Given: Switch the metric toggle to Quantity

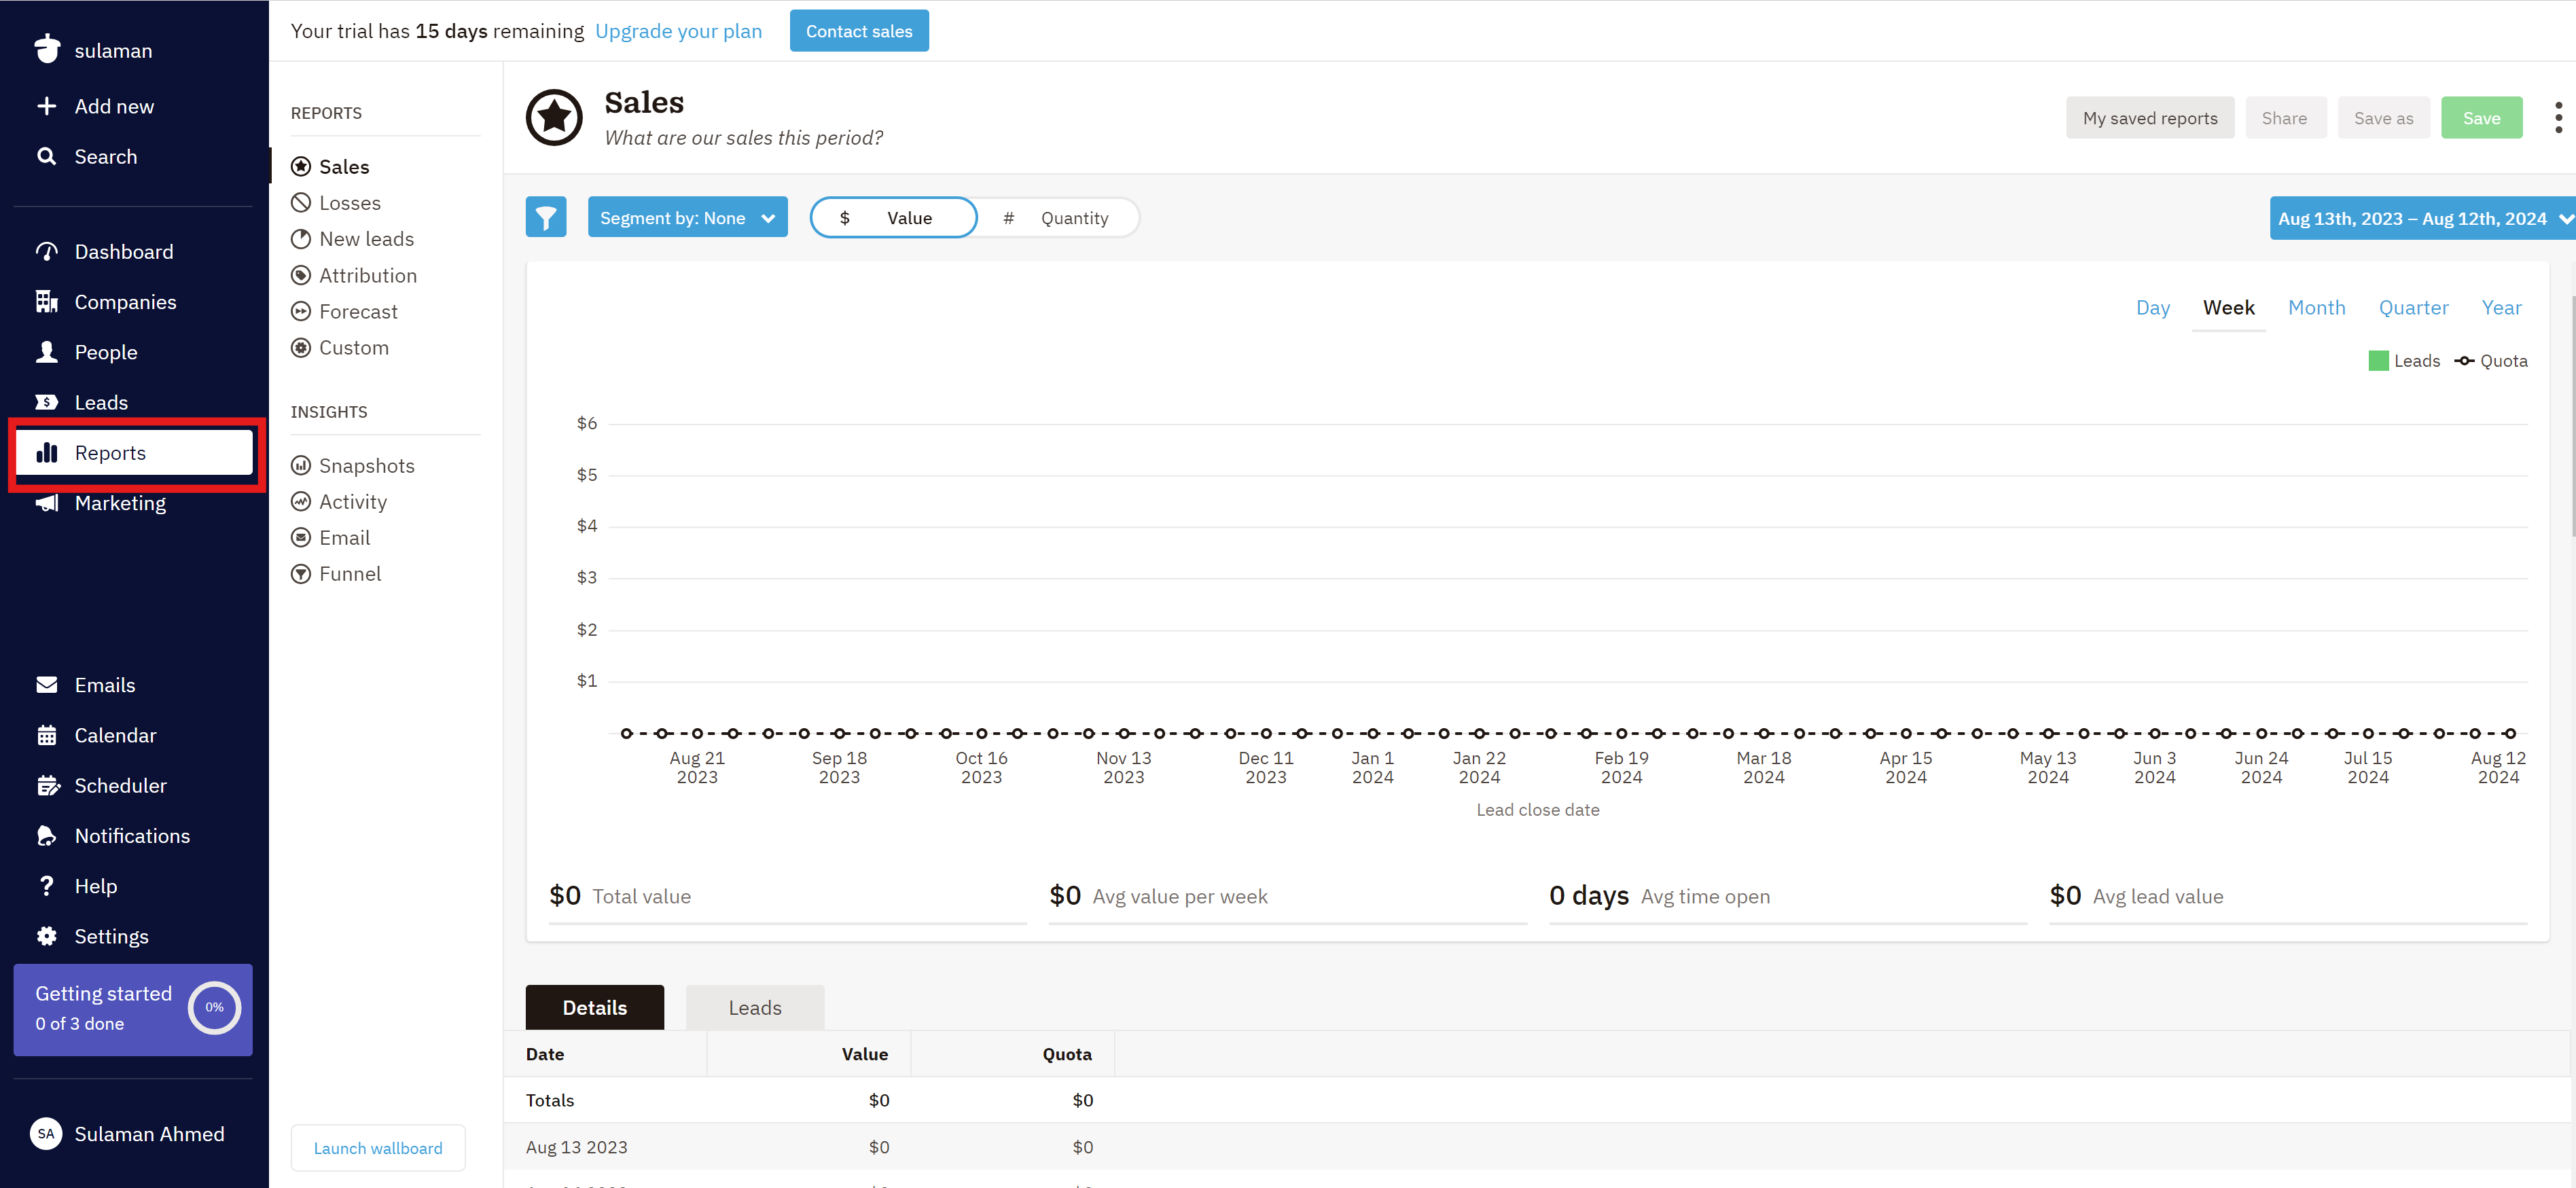Looking at the screenshot, I should point(1057,218).
